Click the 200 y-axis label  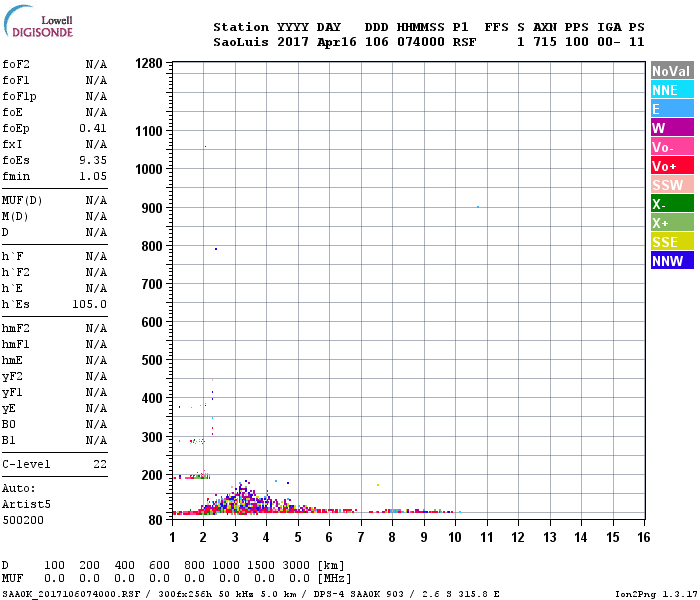coord(152,475)
